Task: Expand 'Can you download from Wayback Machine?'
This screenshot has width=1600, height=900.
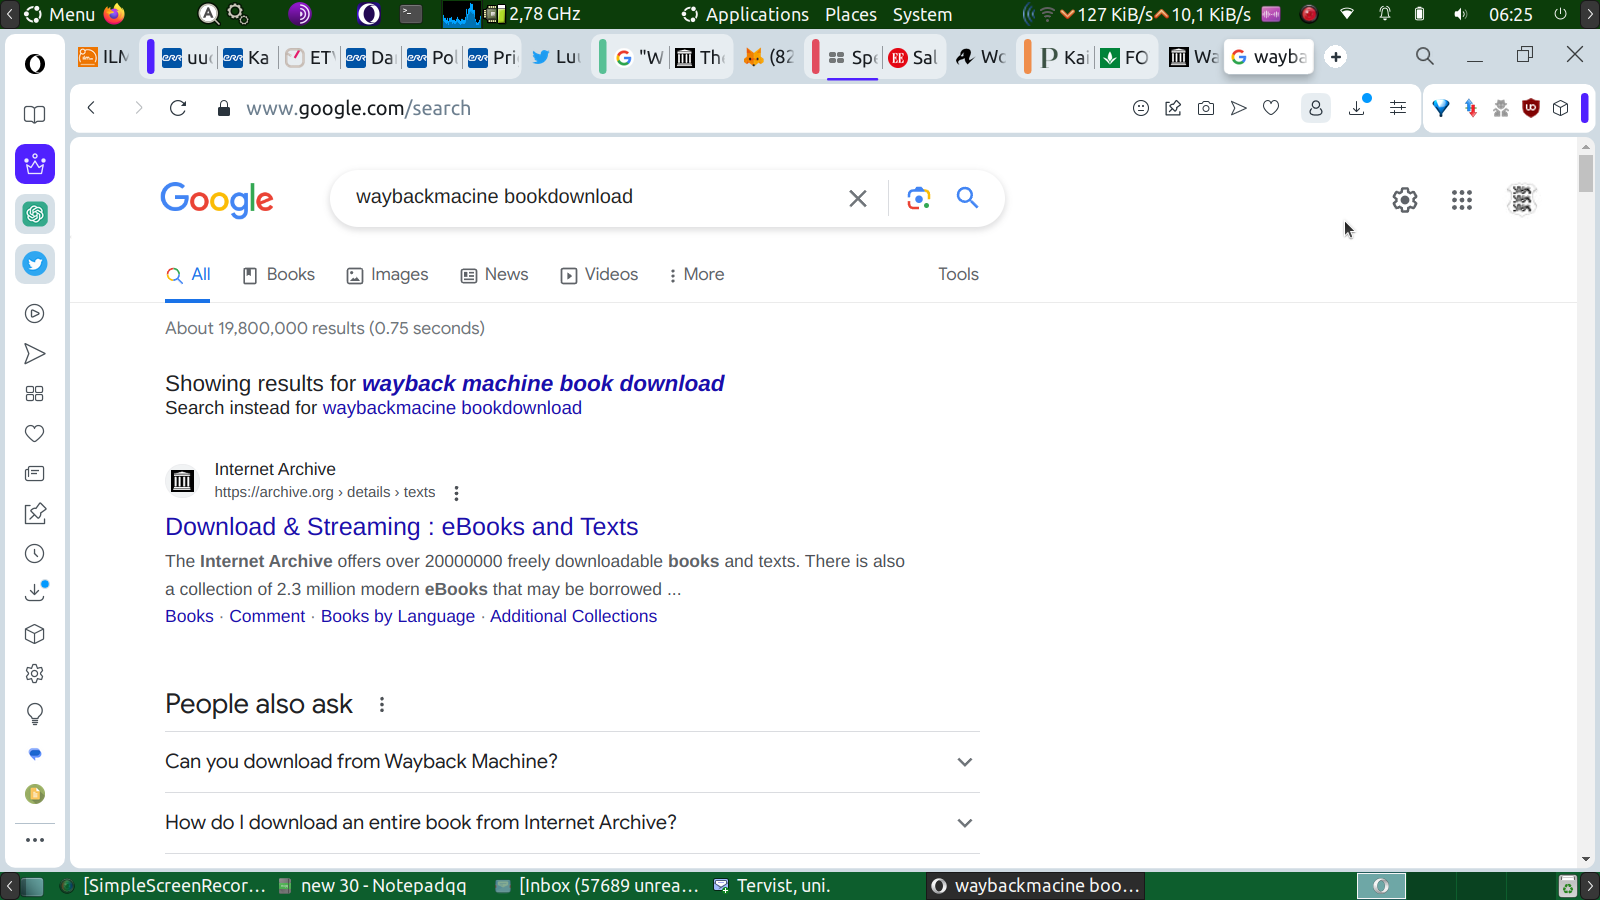Action: tap(572, 762)
